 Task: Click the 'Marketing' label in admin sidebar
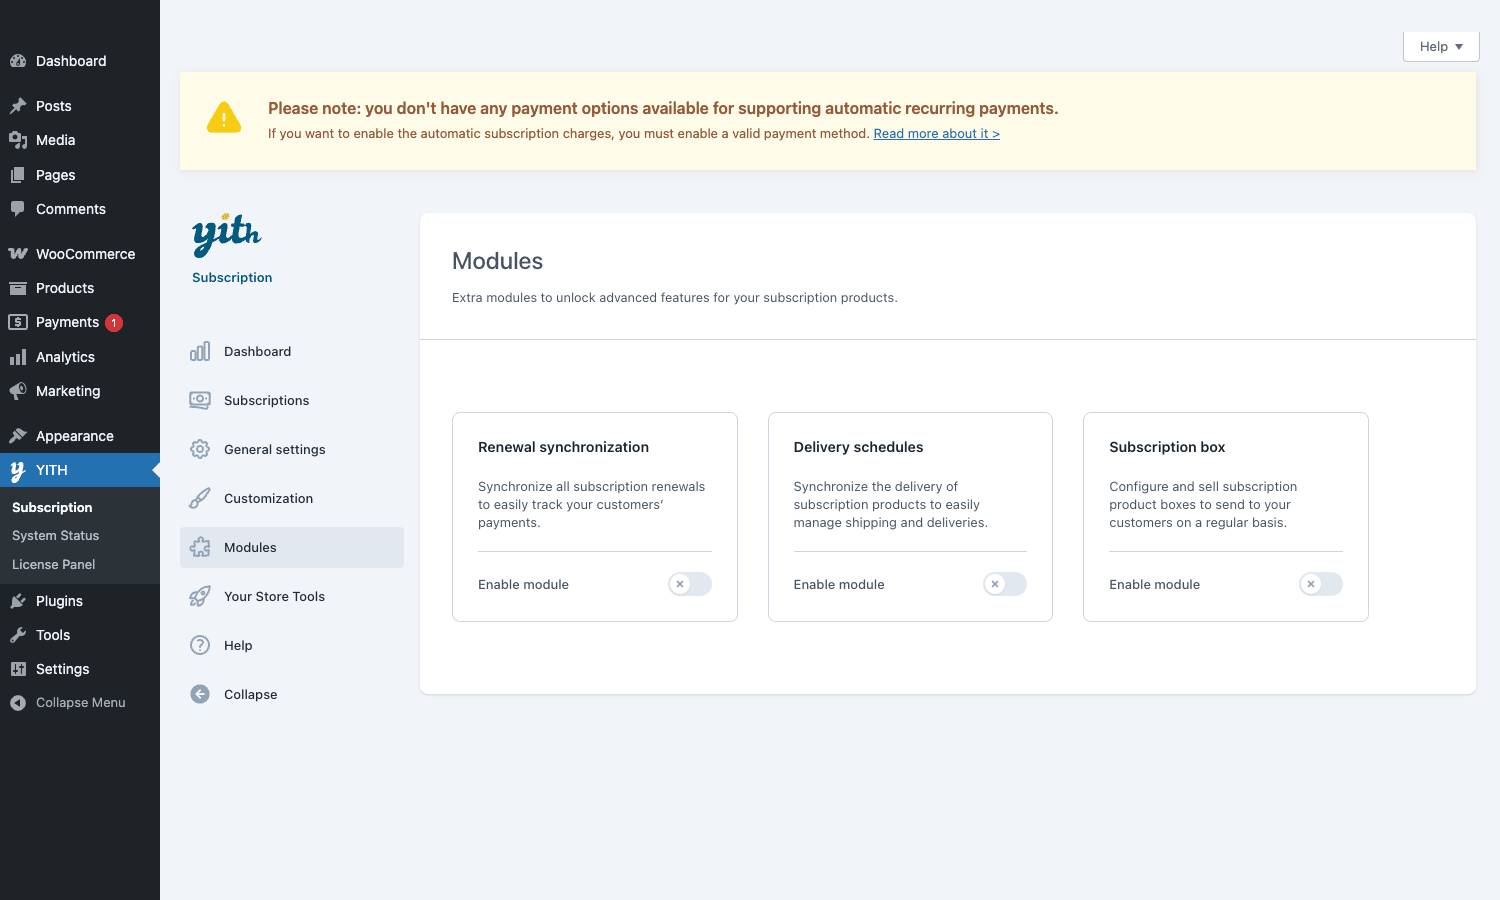pyautogui.click(x=68, y=391)
